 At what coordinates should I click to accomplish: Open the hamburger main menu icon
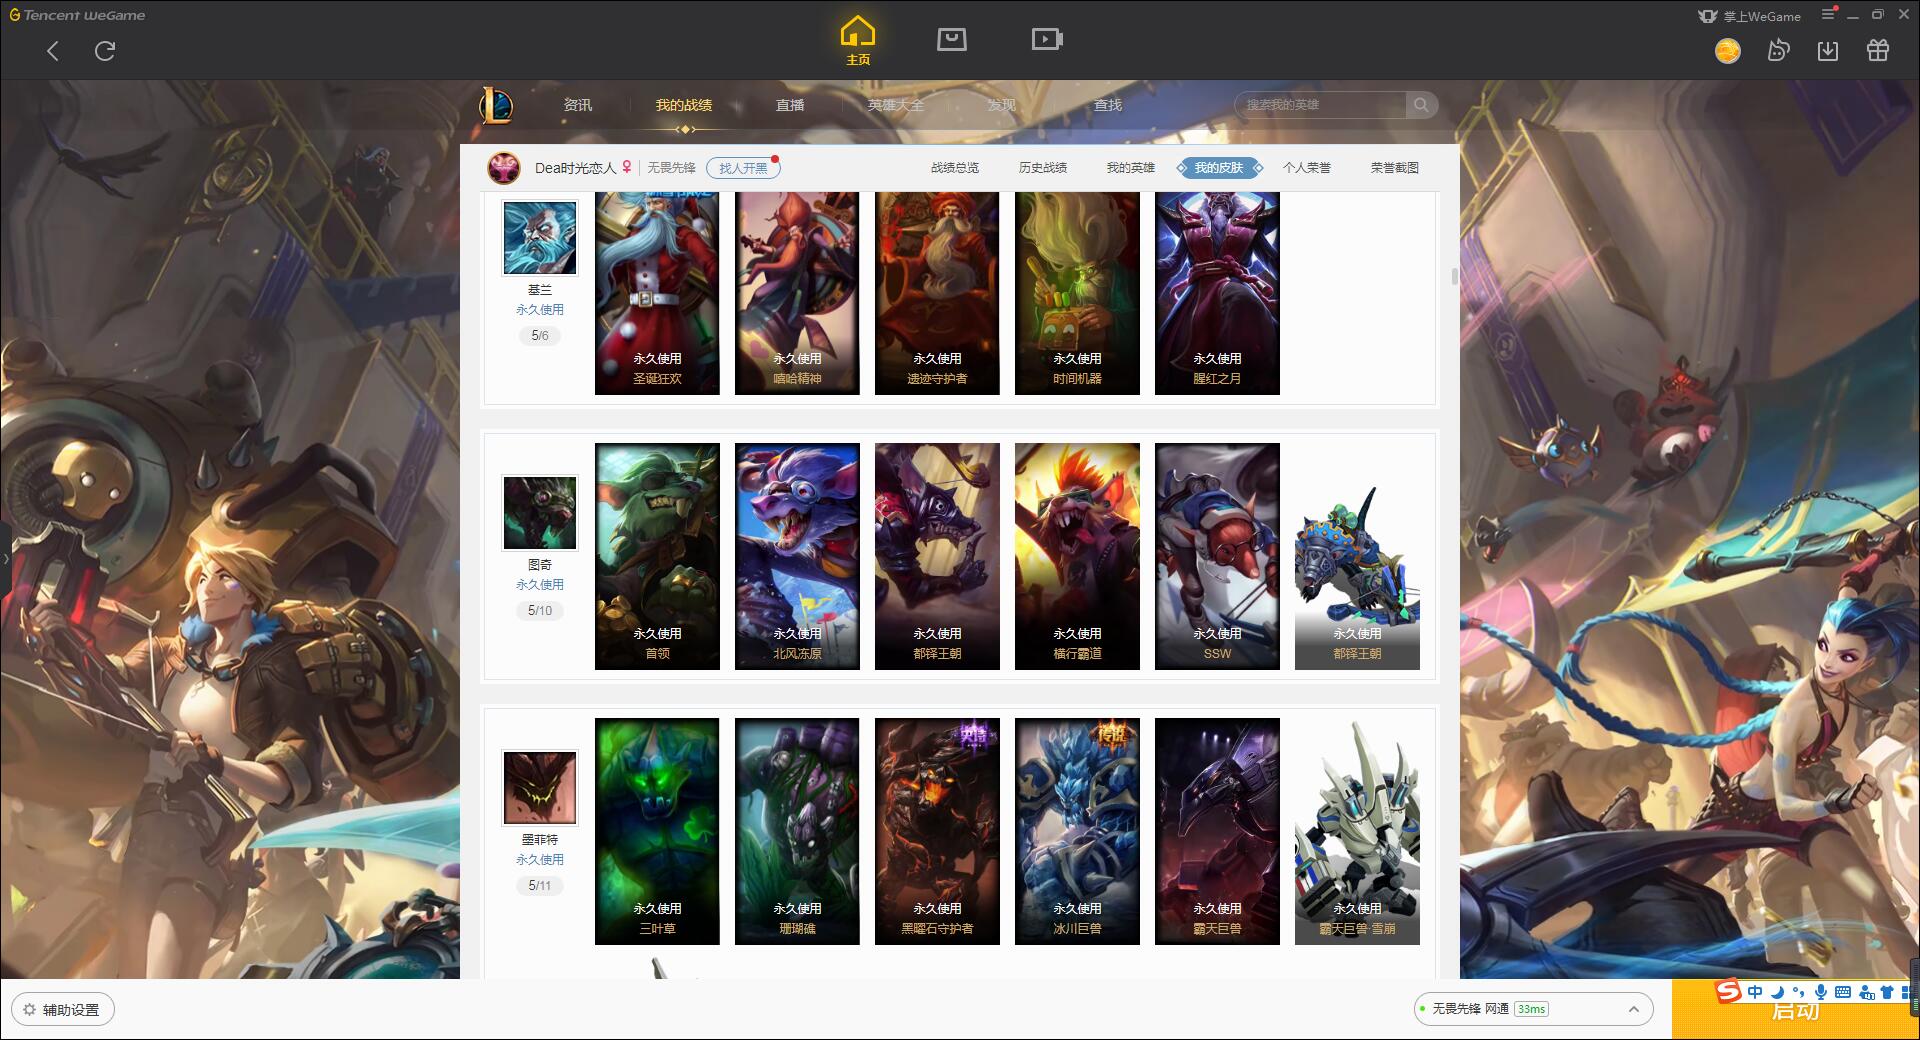click(x=1828, y=14)
